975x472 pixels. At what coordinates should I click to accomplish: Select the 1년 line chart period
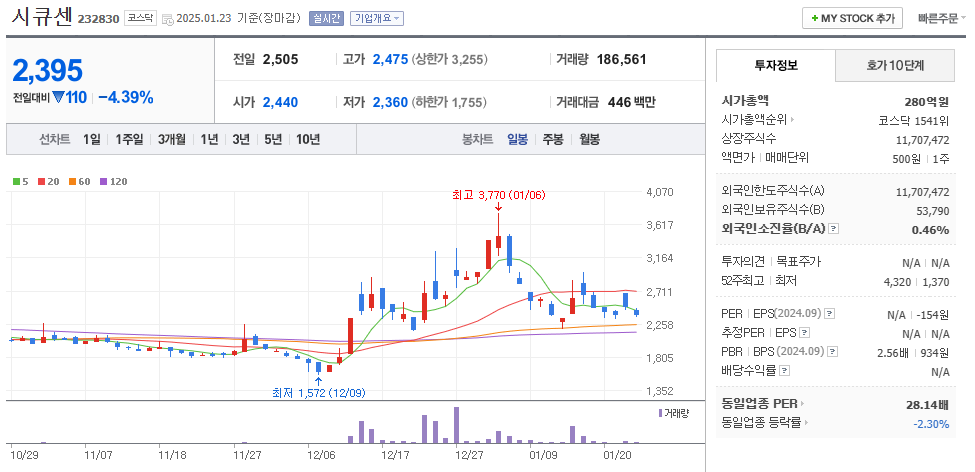(x=209, y=139)
